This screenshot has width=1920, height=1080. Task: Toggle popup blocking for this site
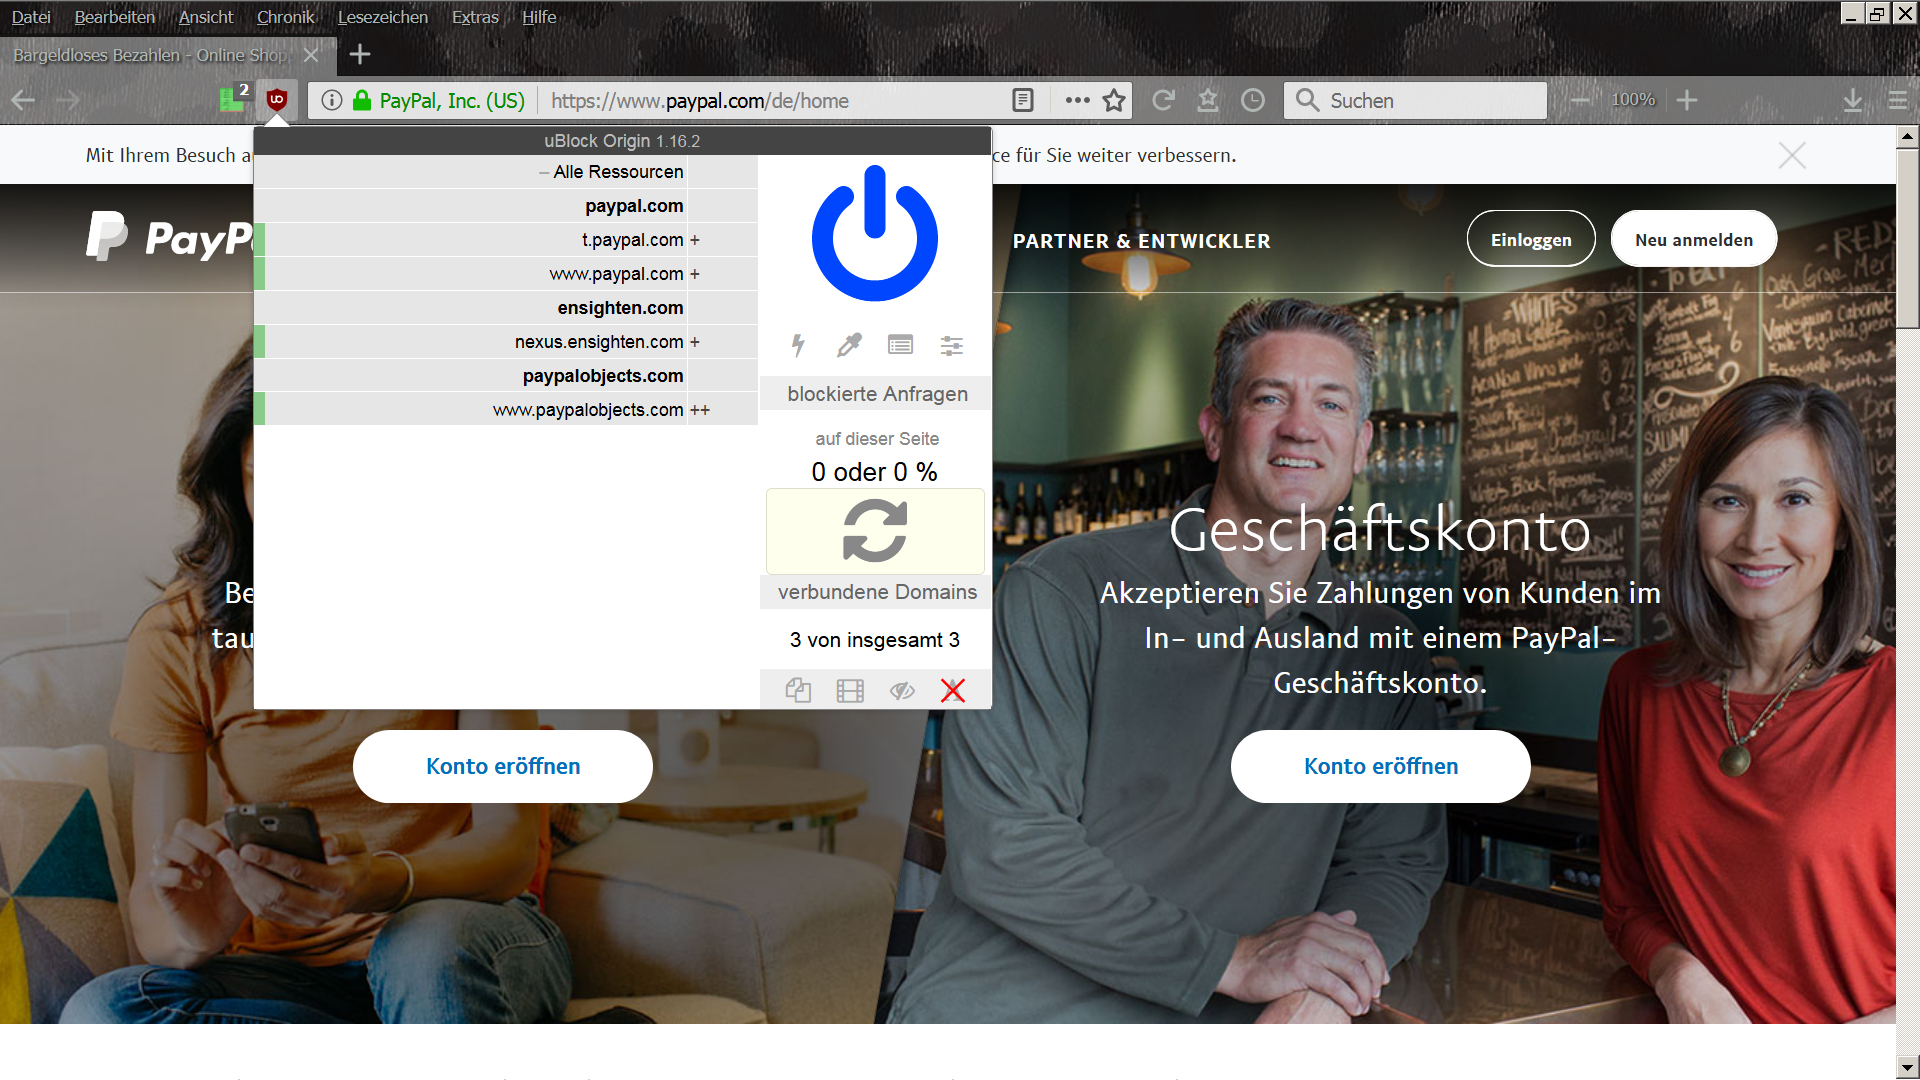click(798, 690)
